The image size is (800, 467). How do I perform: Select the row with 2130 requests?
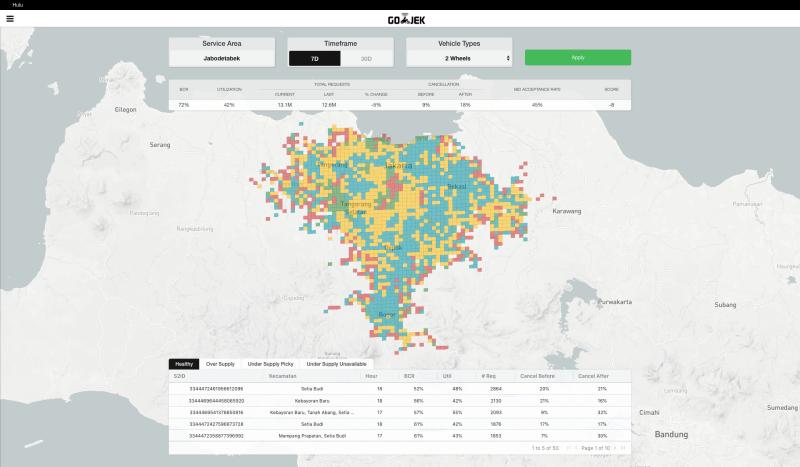click(400, 401)
